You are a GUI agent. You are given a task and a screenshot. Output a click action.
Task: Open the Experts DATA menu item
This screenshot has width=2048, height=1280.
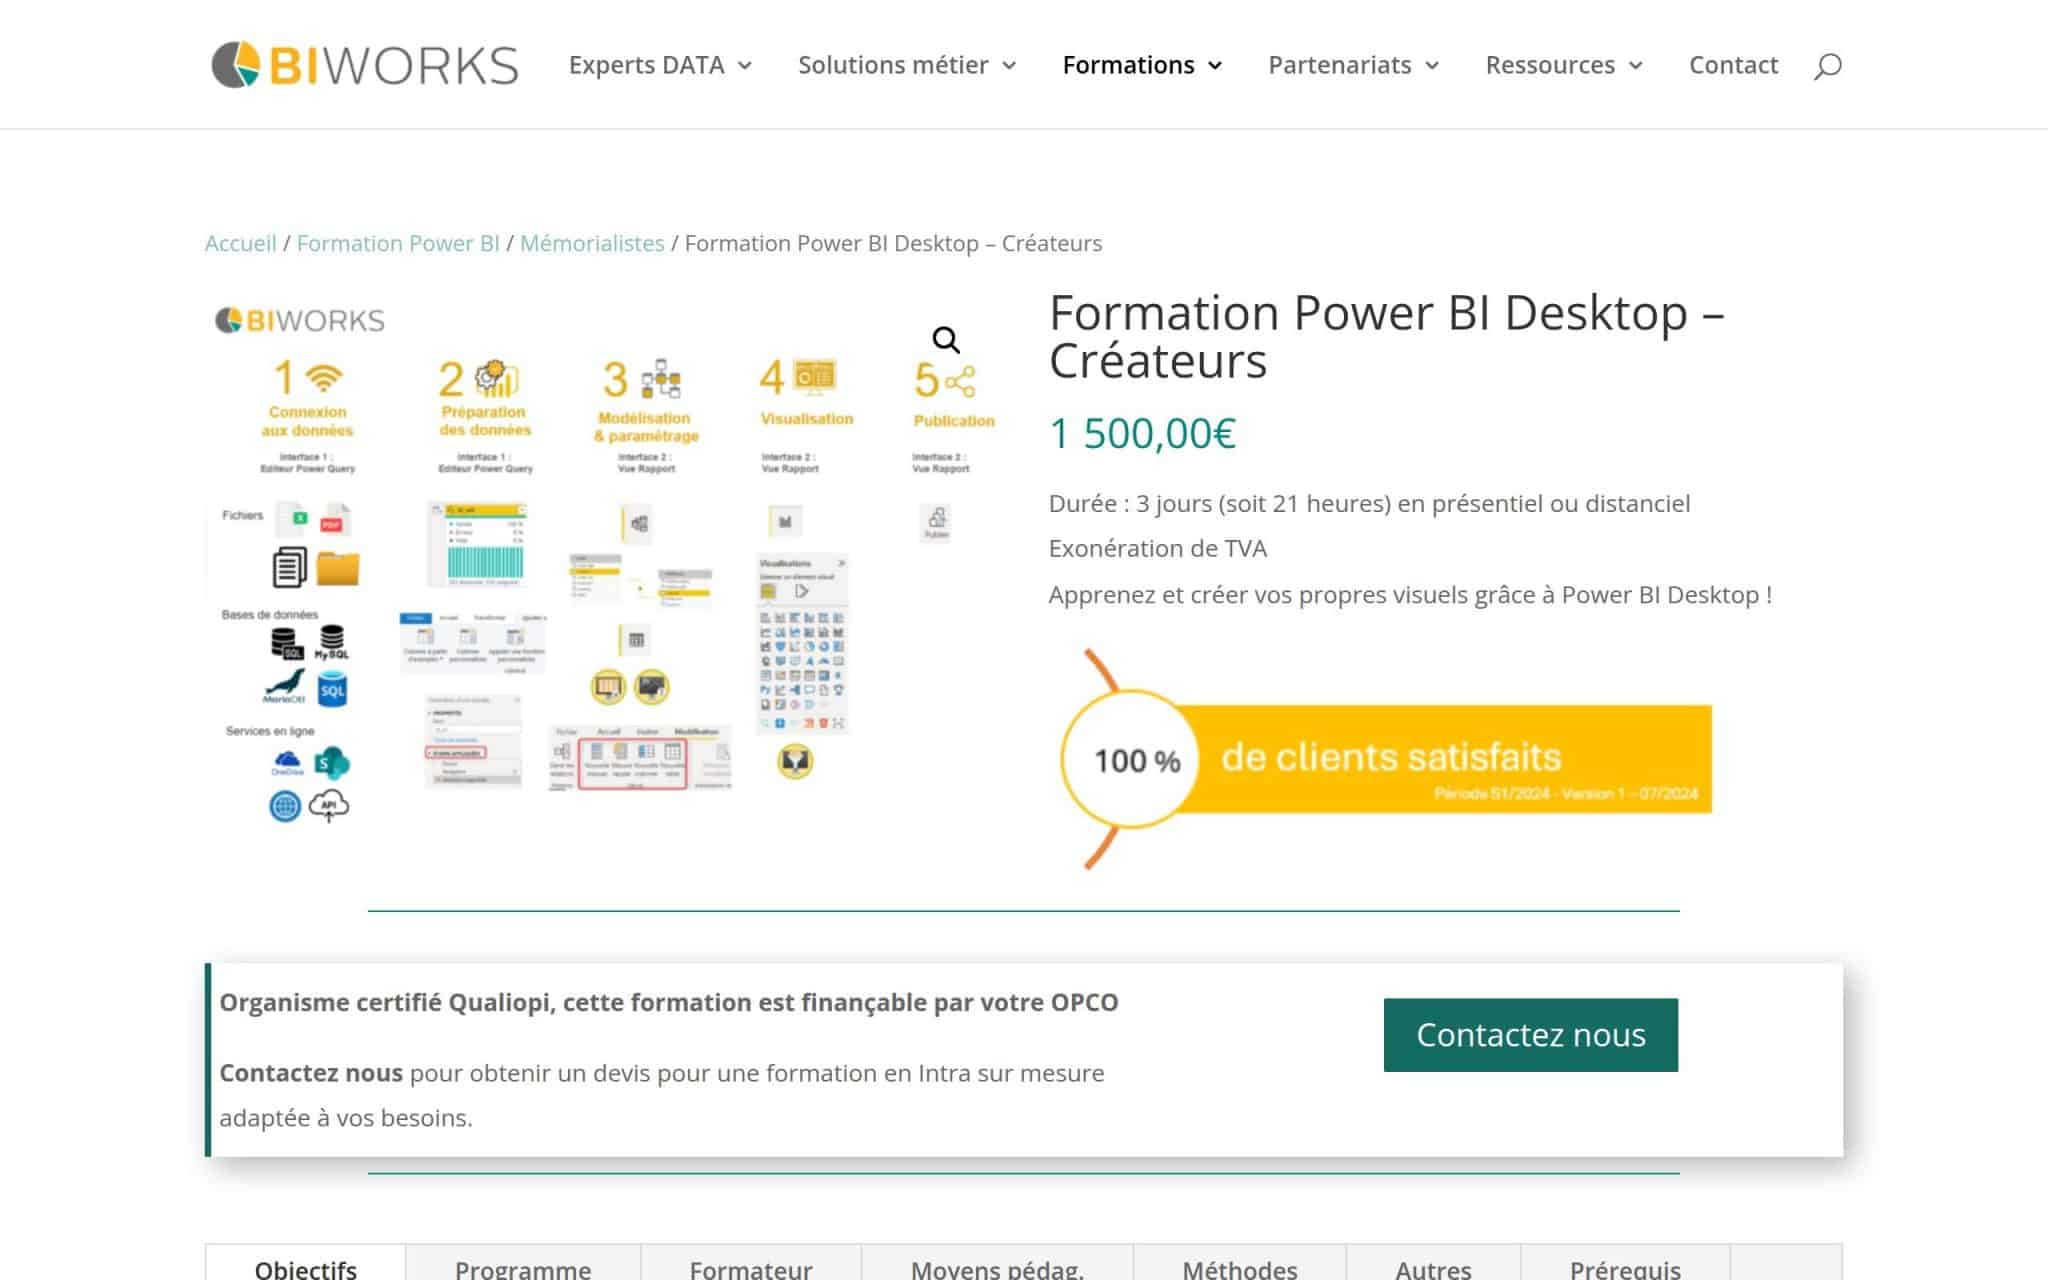(x=647, y=65)
